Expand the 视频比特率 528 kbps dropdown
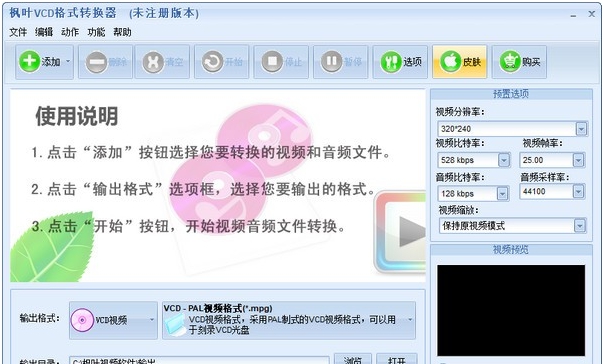This screenshot has width=604, height=364. (503, 160)
